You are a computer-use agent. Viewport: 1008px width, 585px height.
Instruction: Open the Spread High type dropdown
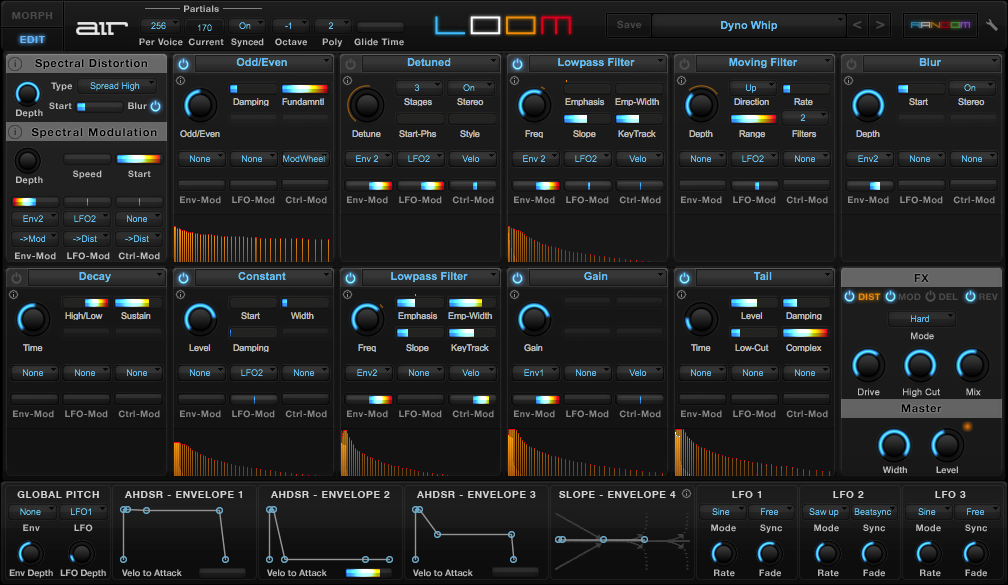pos(116,87)
